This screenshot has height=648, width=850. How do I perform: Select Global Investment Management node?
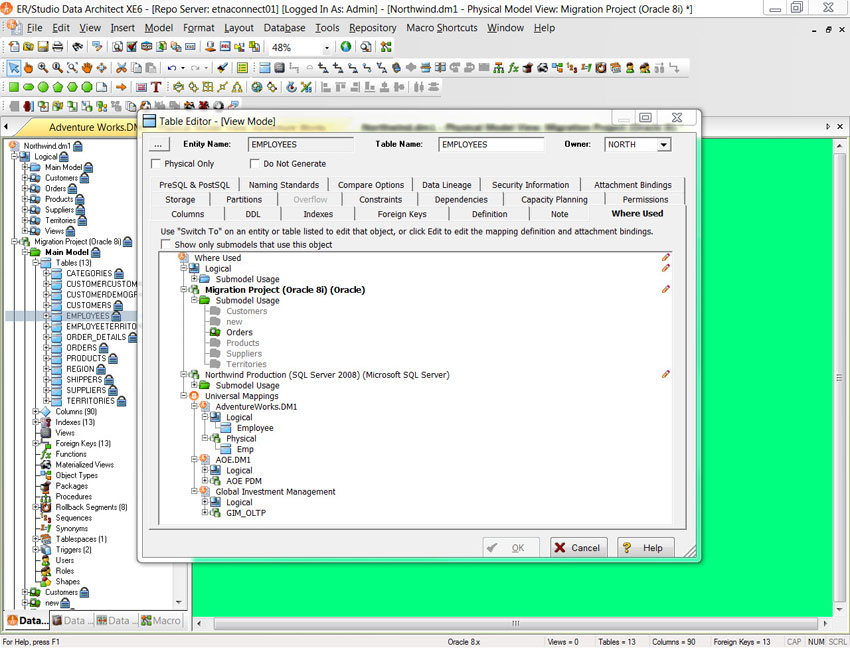(x=275, y=491)
